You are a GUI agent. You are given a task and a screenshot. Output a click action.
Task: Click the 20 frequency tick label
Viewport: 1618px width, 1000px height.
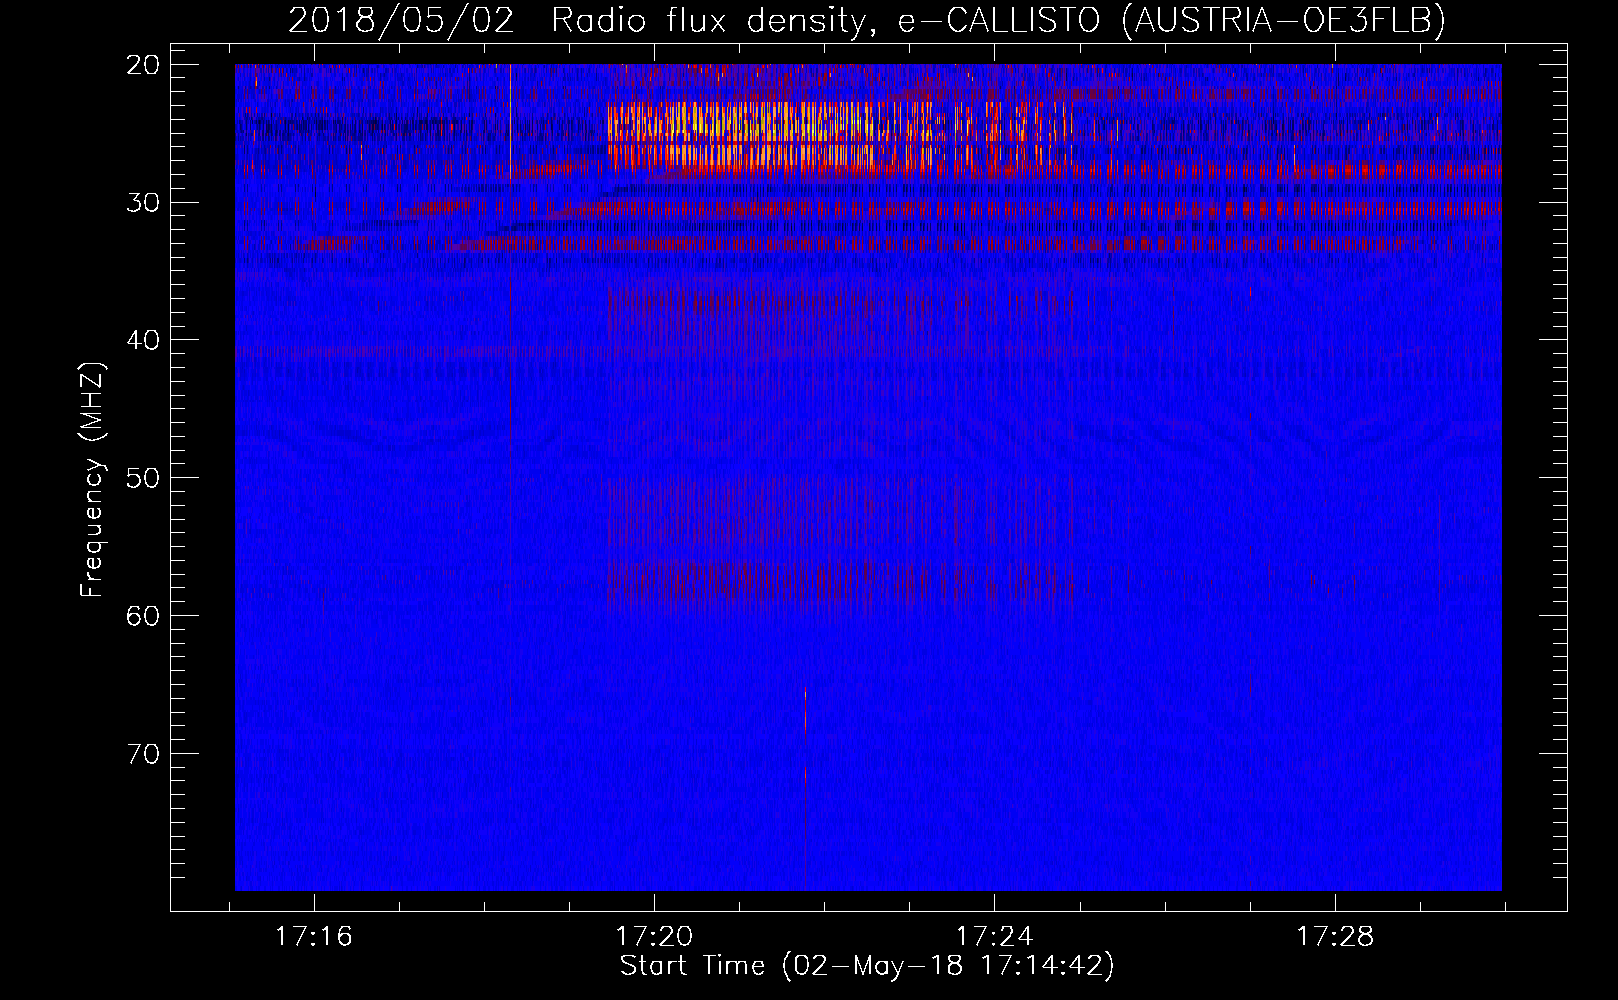point(143,65)
